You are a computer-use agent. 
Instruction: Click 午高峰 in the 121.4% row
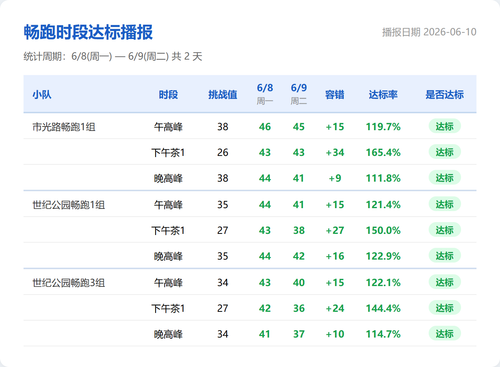[x=168, y=205]
